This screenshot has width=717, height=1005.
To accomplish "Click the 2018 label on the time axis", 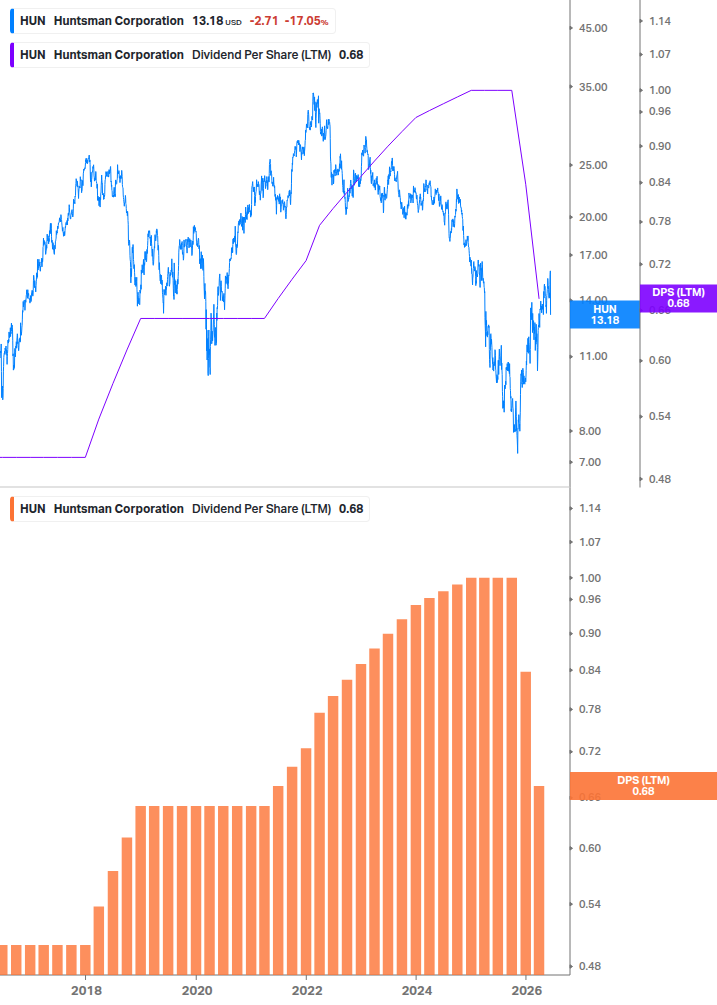I will [87, 991].
